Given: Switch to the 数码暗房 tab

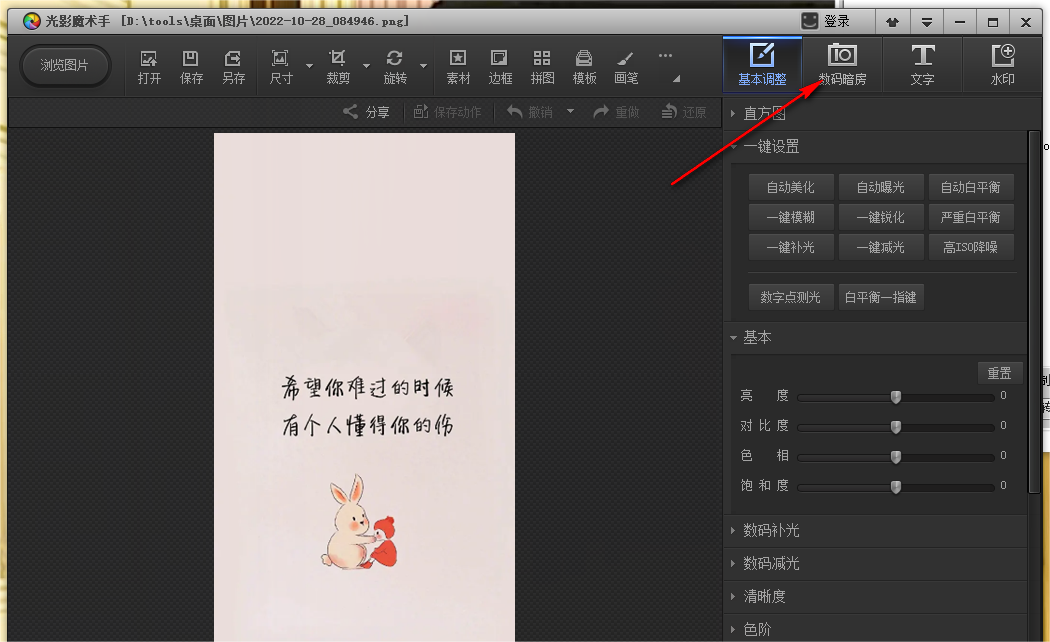Looking at the screenshot, I should coord(842,65).
